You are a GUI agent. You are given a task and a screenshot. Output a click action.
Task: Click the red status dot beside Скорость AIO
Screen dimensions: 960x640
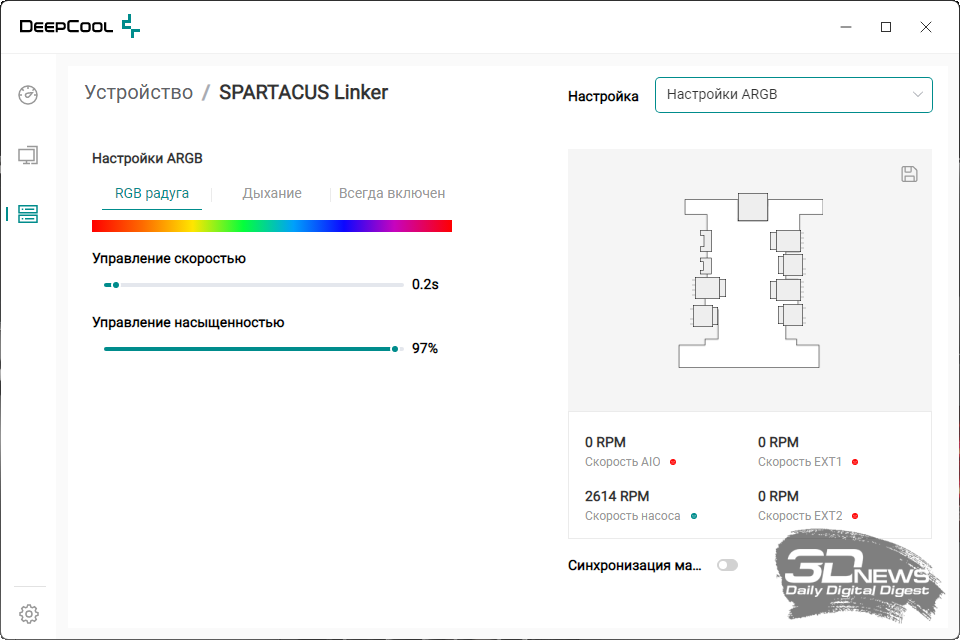pos(673,462)
